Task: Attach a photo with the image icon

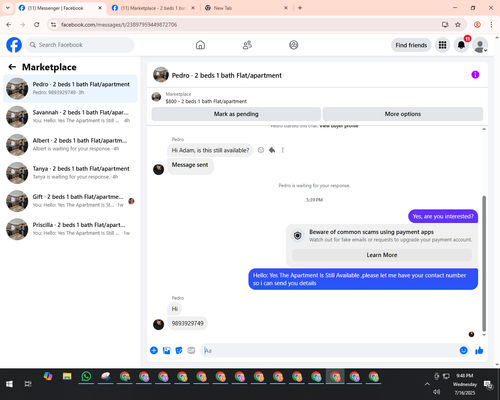Action: point(166,350)
